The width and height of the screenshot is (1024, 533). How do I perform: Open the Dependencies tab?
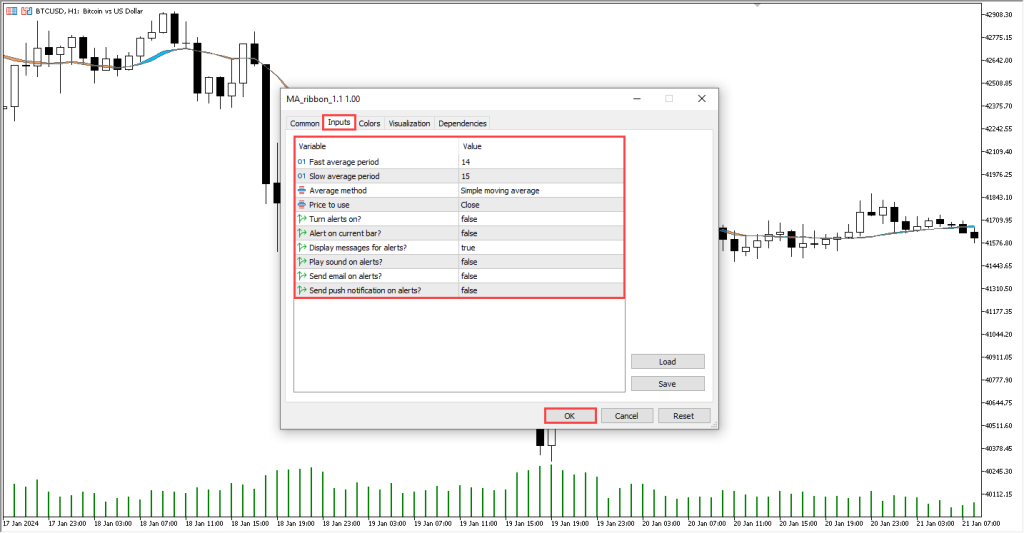[462, 123]
